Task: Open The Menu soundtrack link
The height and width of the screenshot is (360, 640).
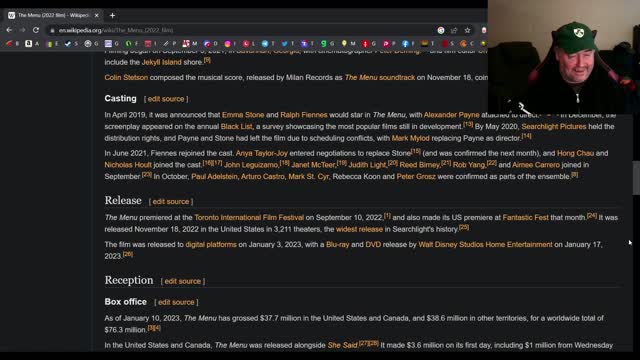Action: [380, 78]
